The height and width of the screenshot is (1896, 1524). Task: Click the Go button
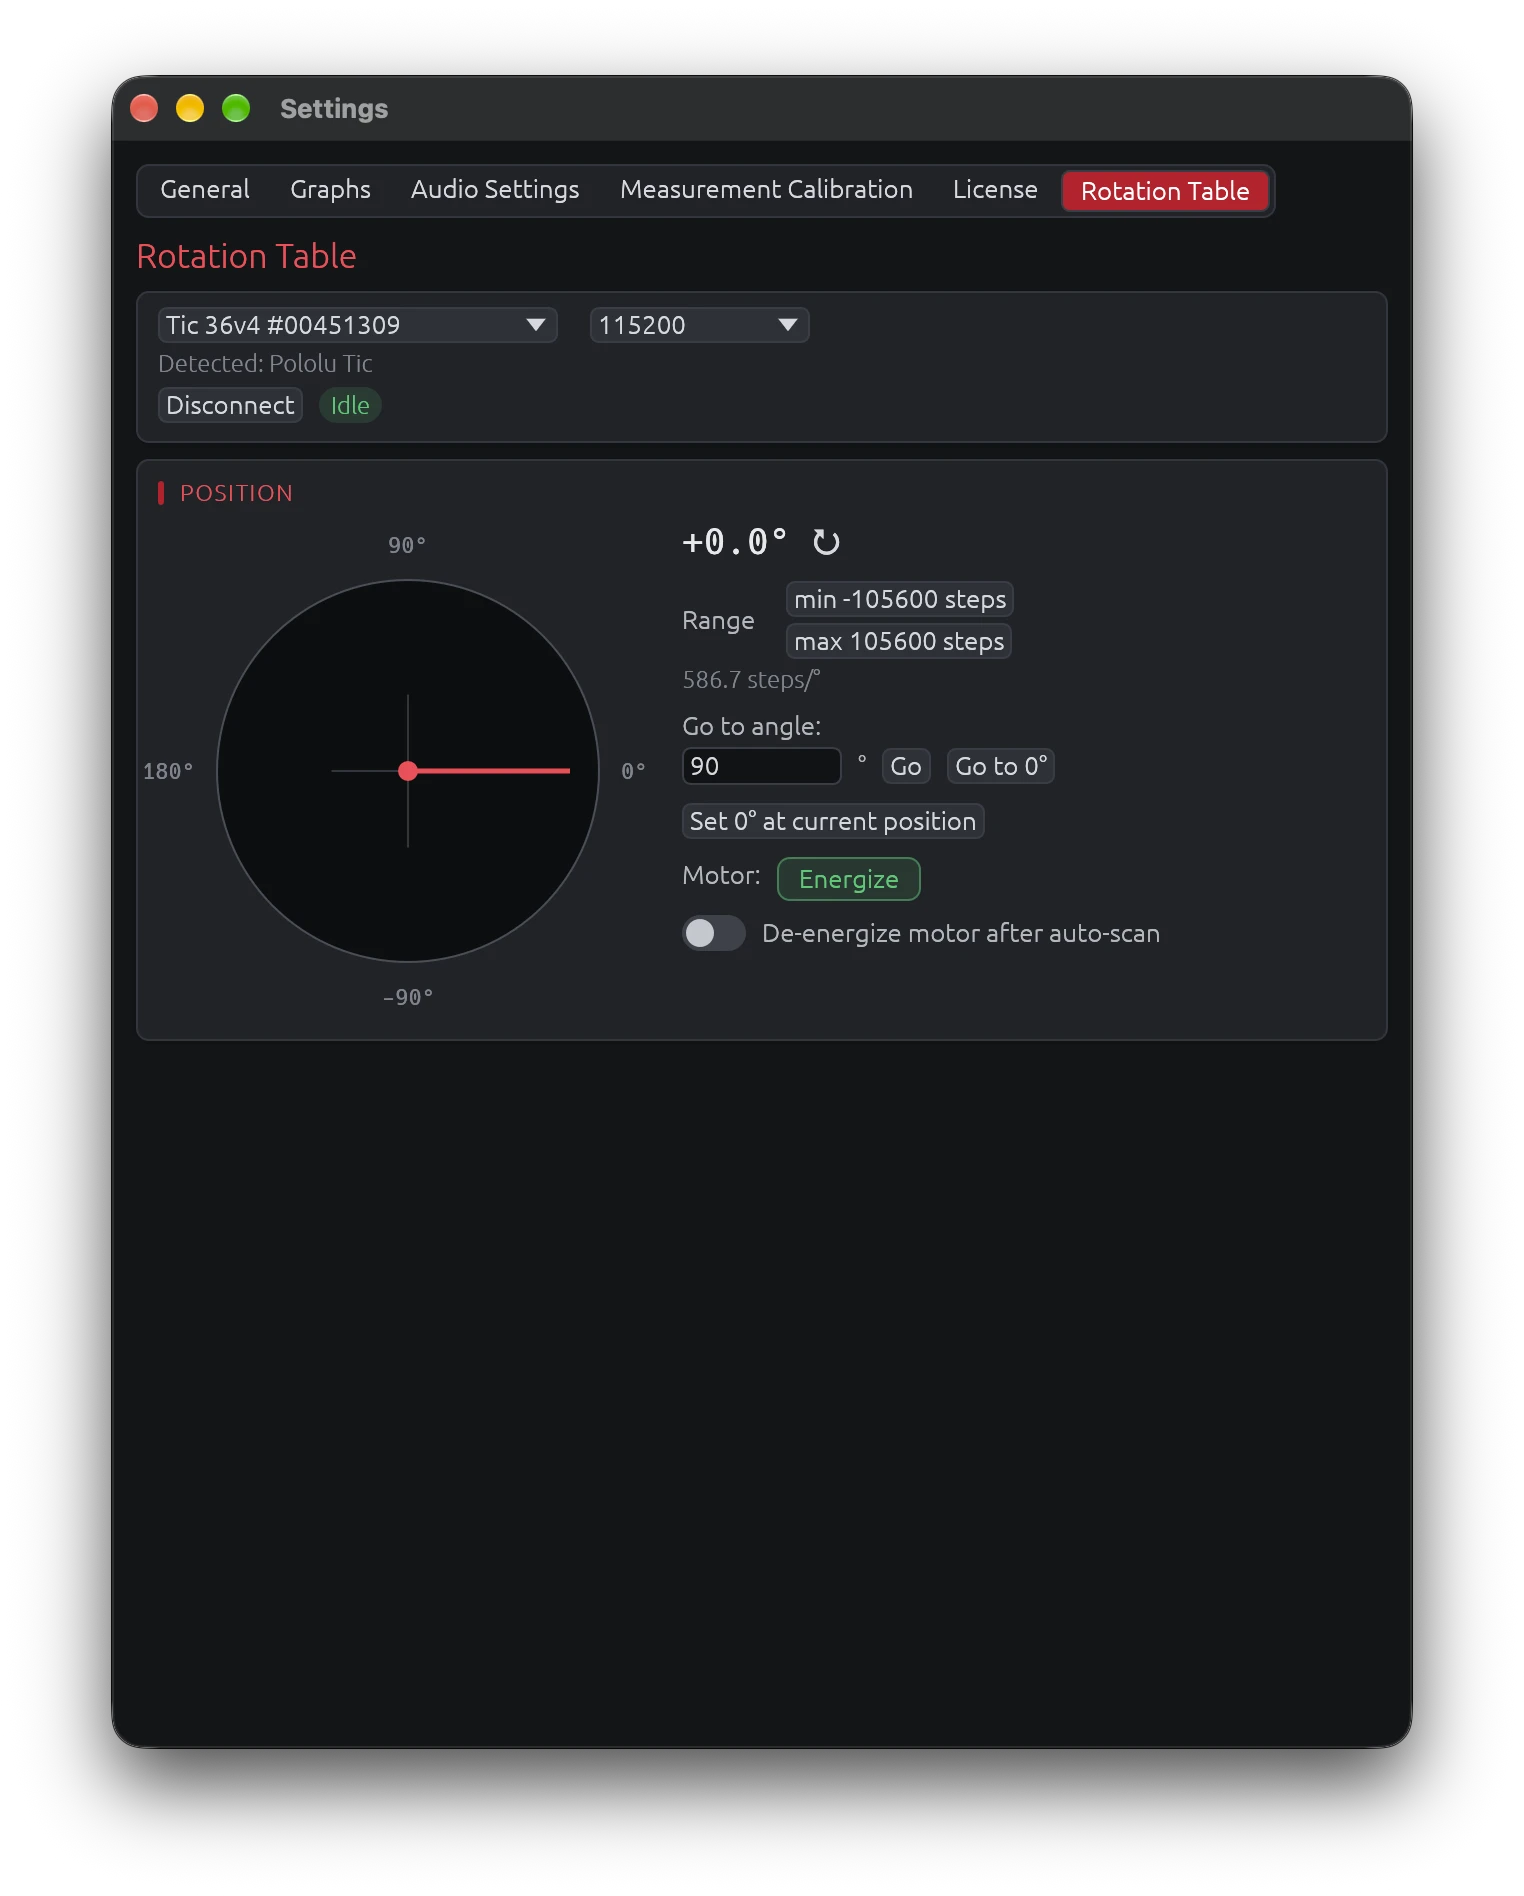click(x=906, y=766)
